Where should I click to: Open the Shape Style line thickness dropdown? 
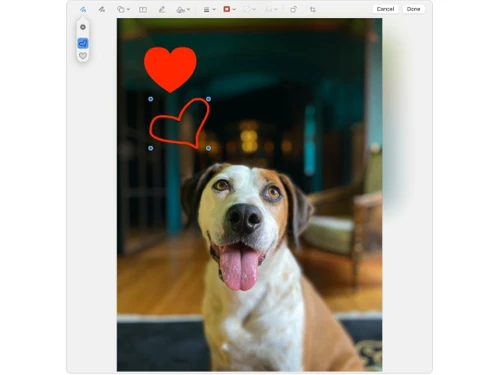(x=210, y=10)
